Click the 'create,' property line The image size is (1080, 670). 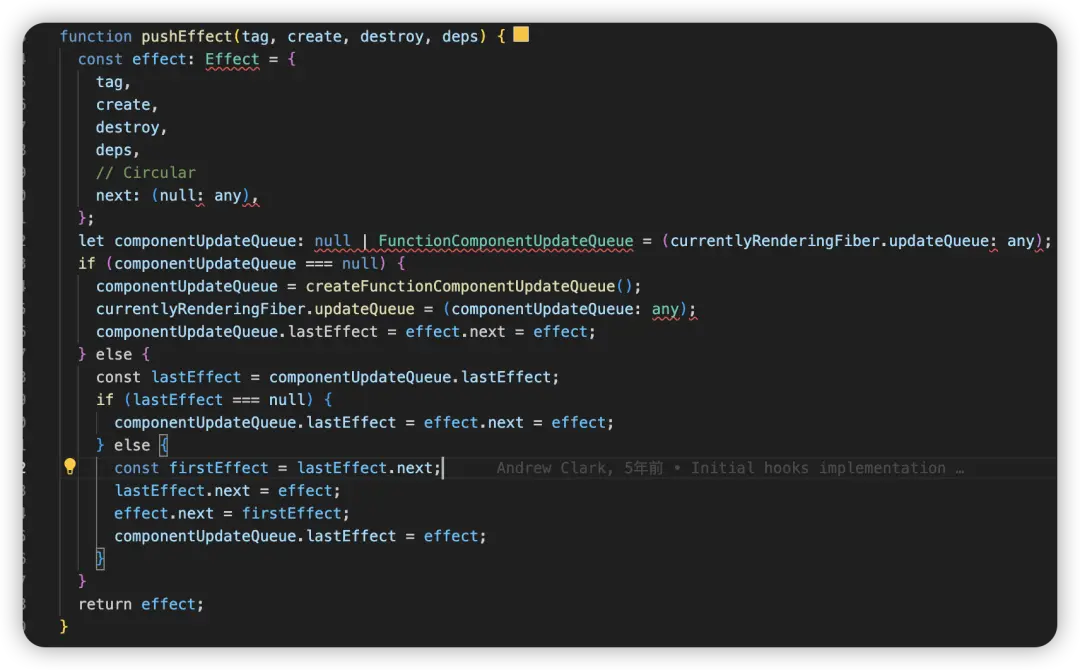[x=127, y=105]
